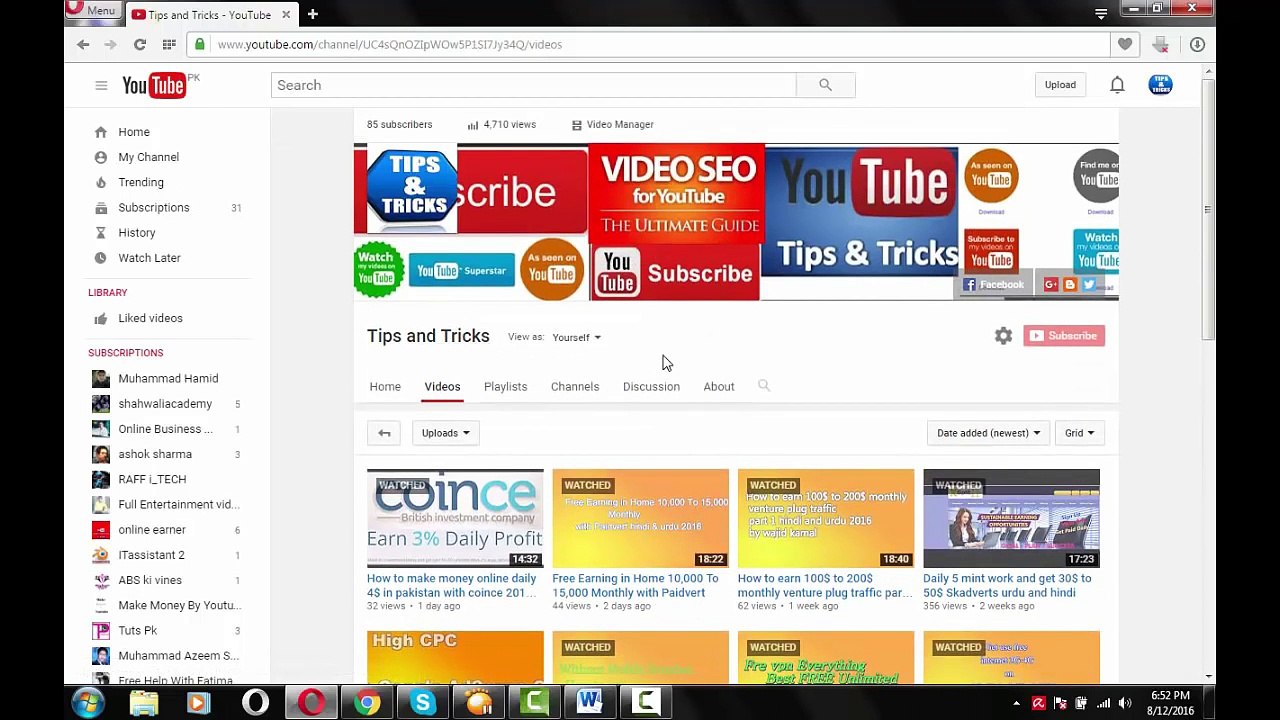The image size is (1280, 720).
Task: Open the account avatar menu
Action: [1160, 85]
